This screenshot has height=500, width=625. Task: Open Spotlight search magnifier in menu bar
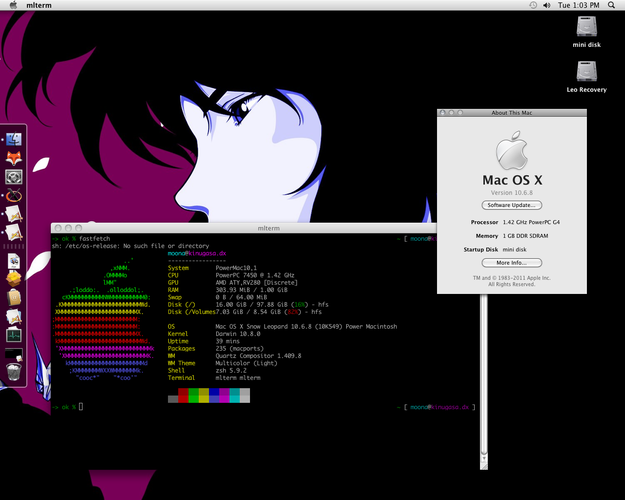point(611,5)
